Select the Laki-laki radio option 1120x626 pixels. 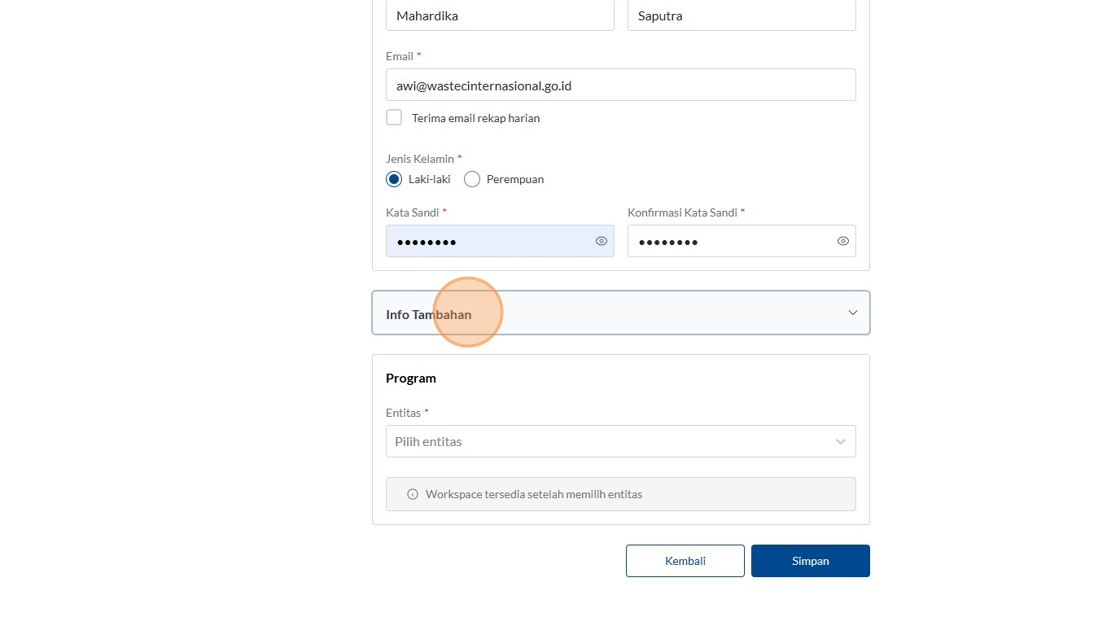(x=394, y=179)
